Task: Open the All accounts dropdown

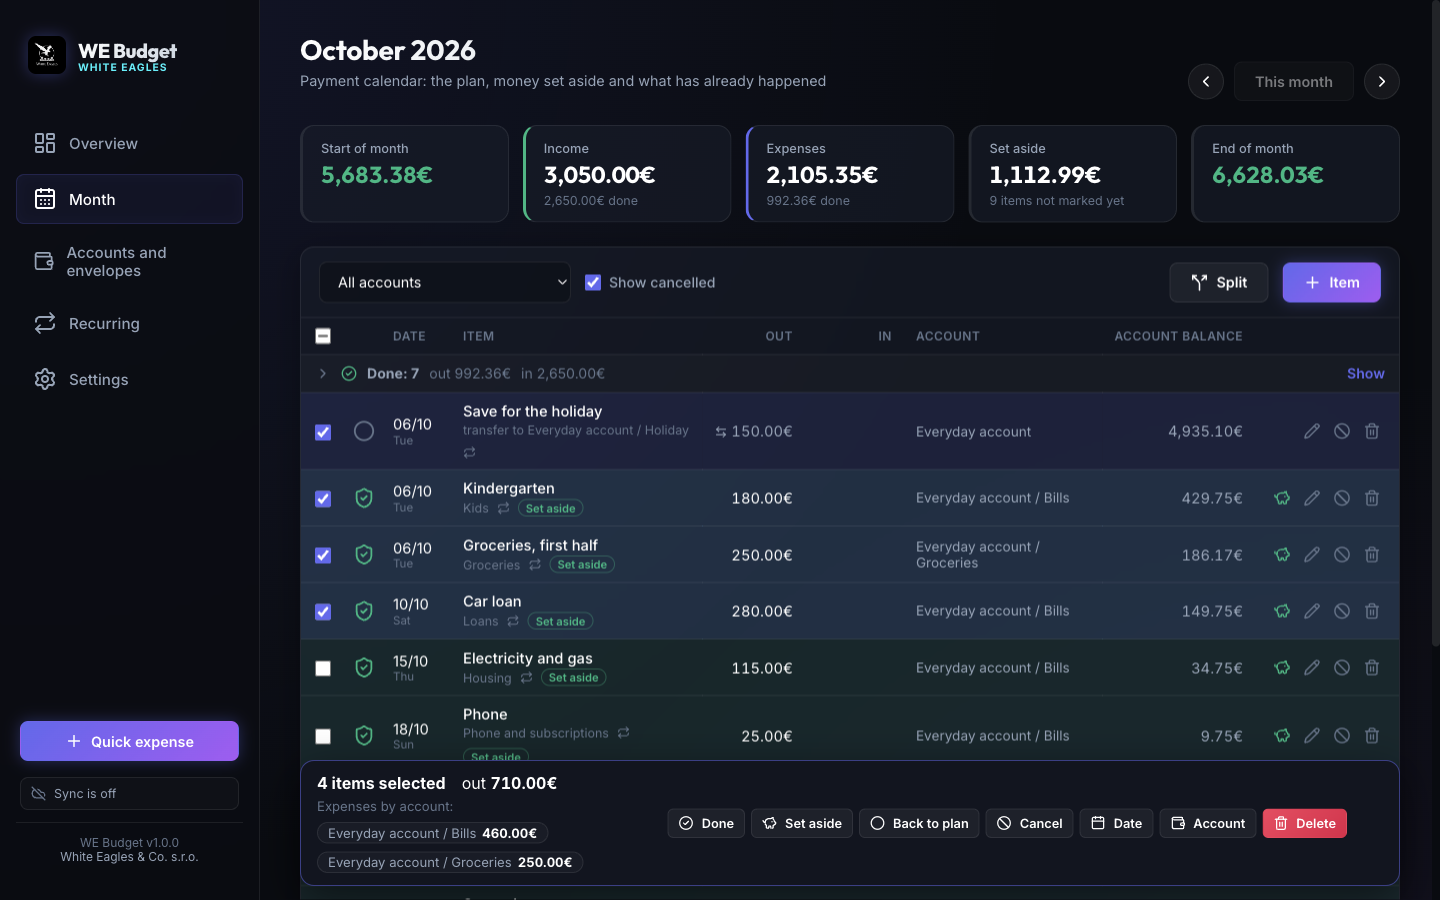Action: [x=445, y=282]
